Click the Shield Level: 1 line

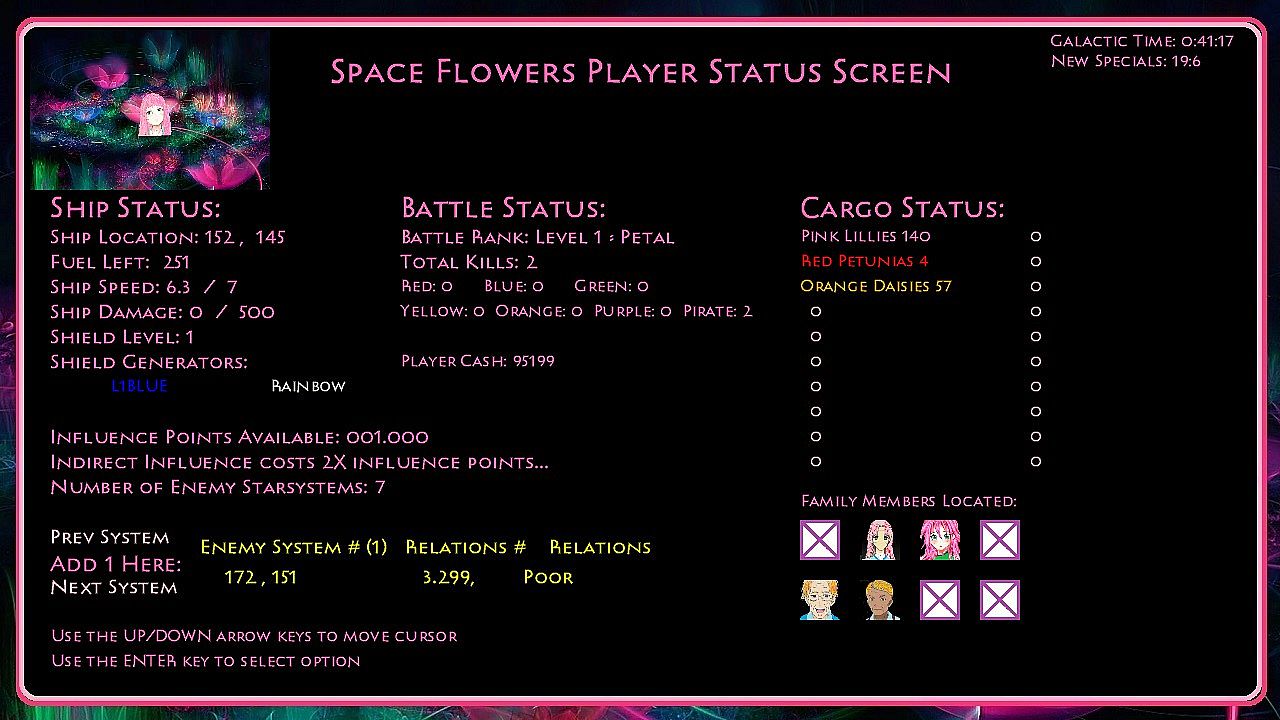pos(122,337)
